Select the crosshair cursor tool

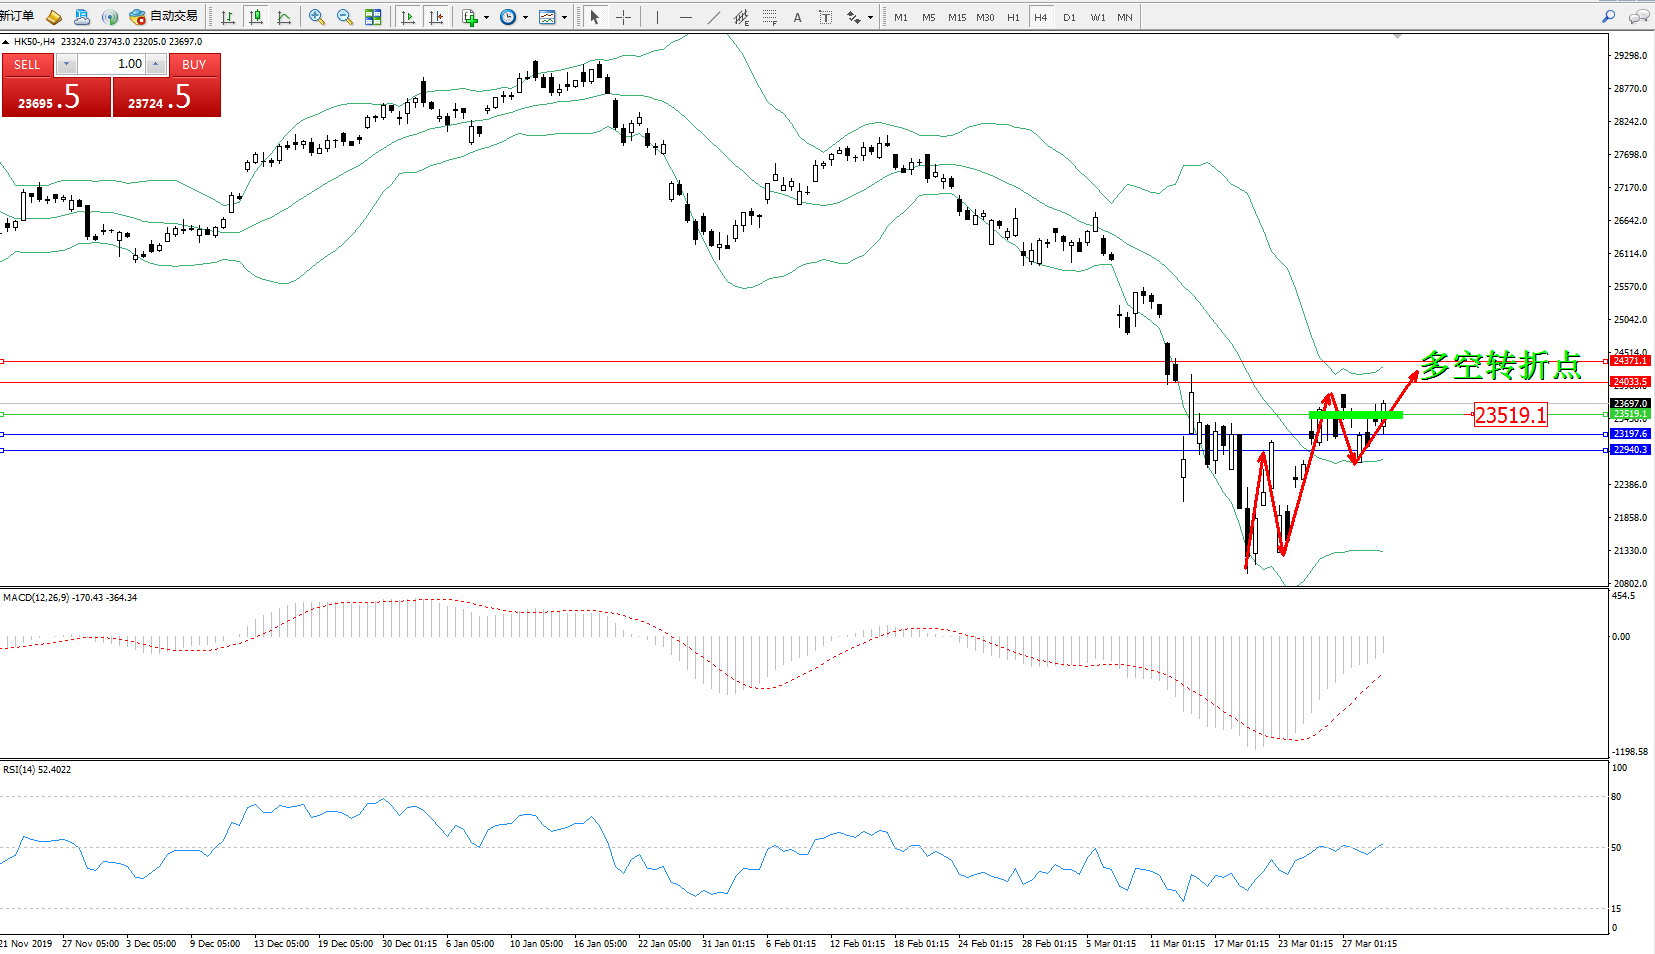(x=623, y=17)
